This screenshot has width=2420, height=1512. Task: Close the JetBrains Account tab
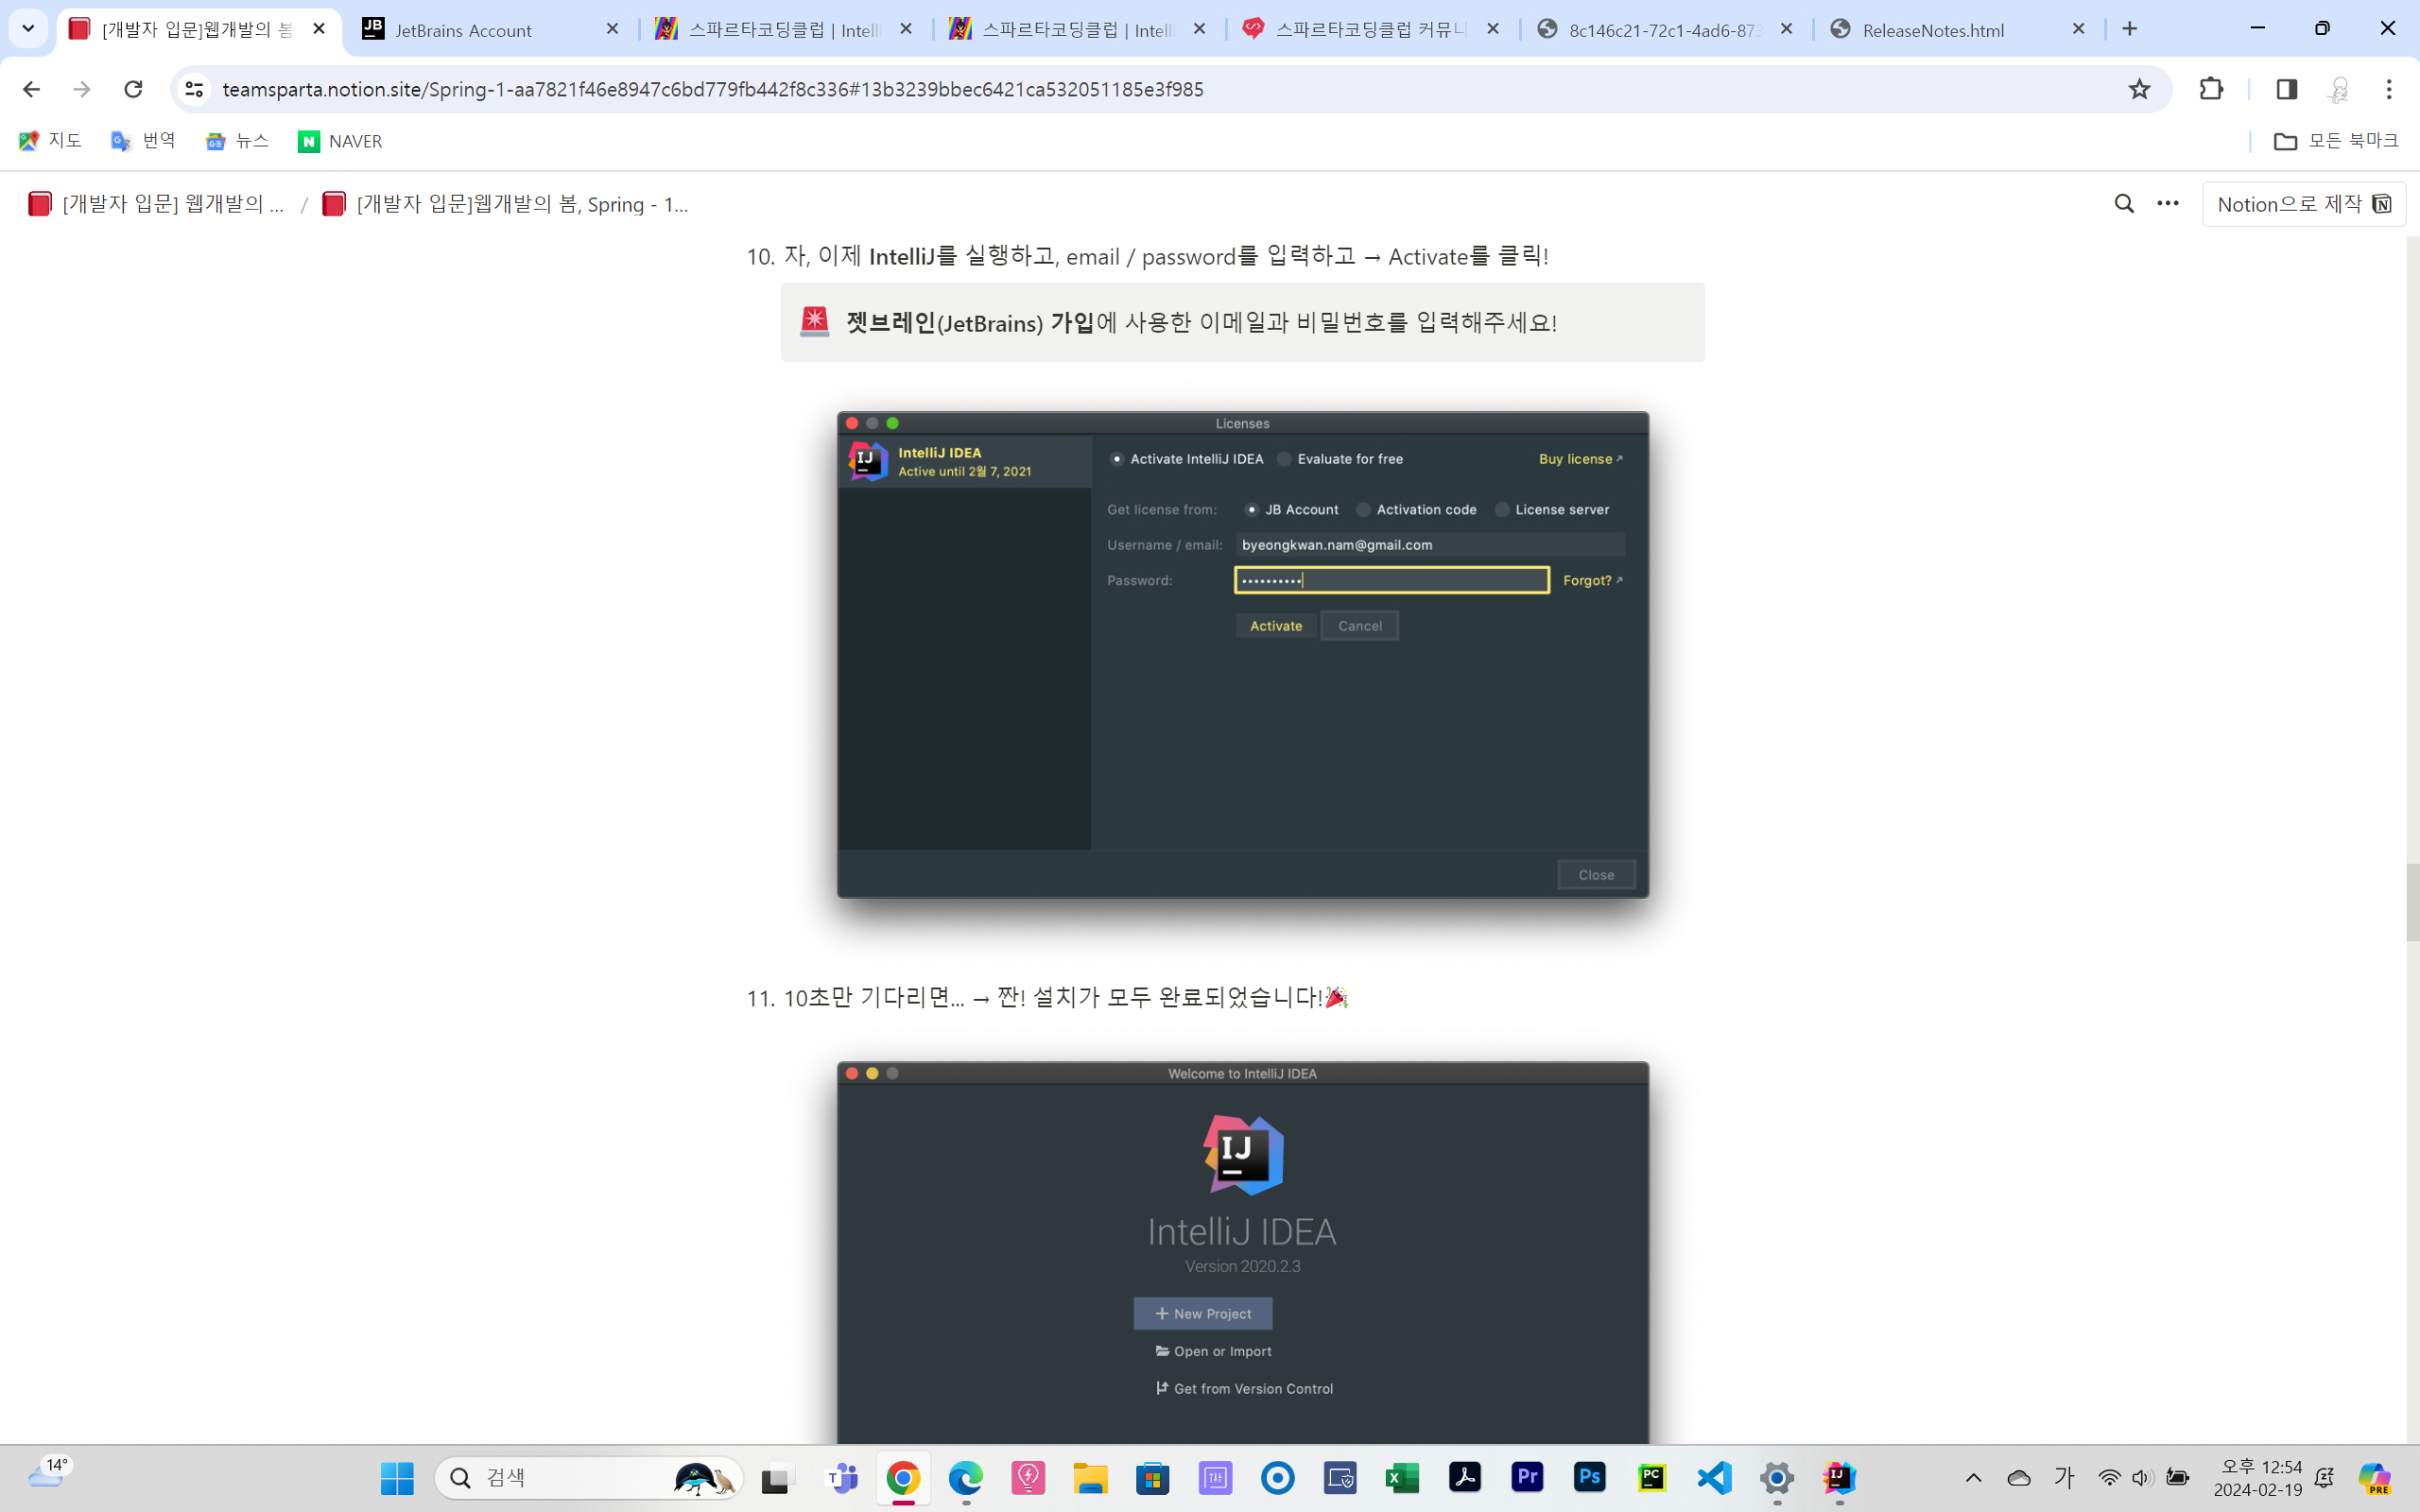coord(612,29)
